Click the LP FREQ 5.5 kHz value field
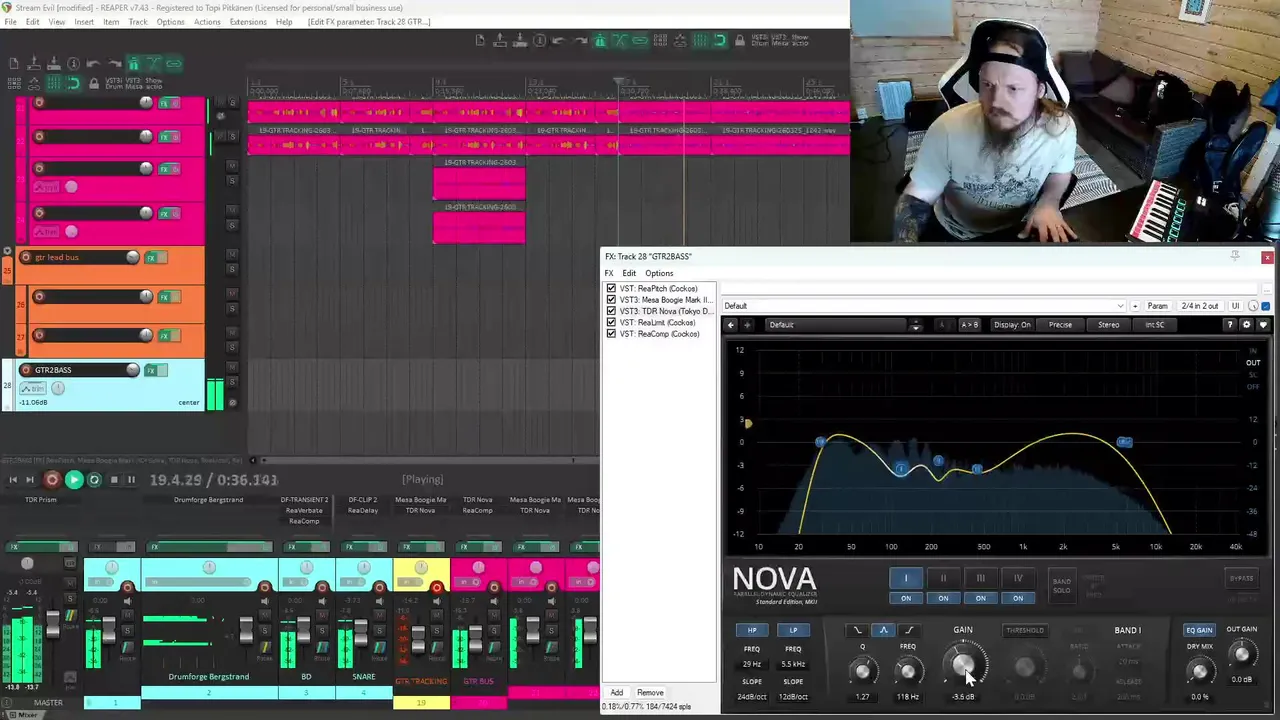The image size is (1280, 720). pos(793,664)
